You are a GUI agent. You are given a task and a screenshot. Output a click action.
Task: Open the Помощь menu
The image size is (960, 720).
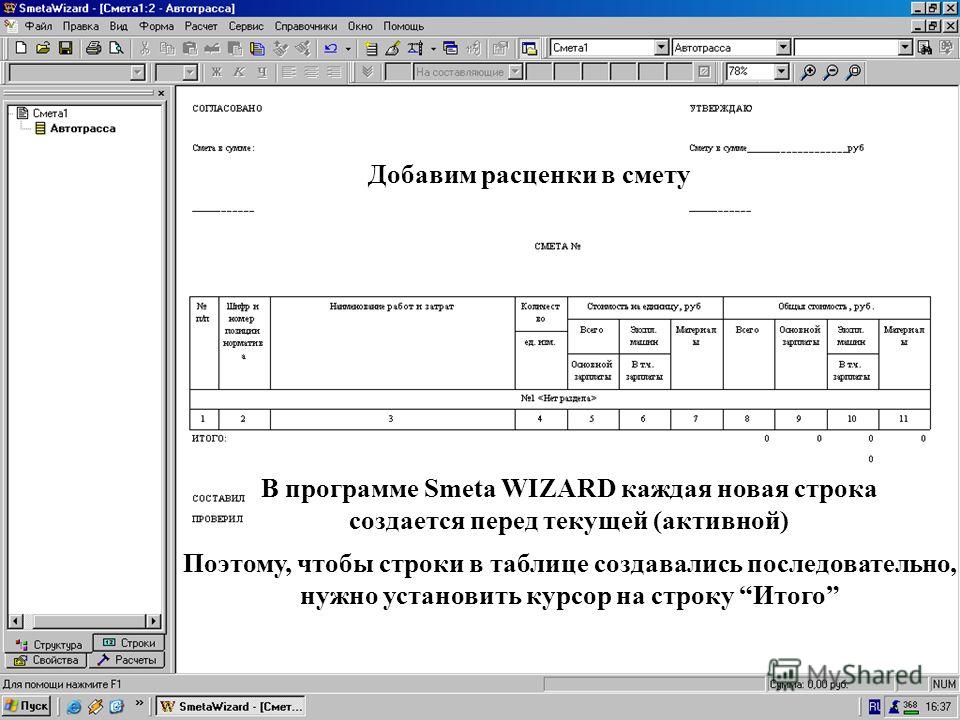(x=403, y=26)
